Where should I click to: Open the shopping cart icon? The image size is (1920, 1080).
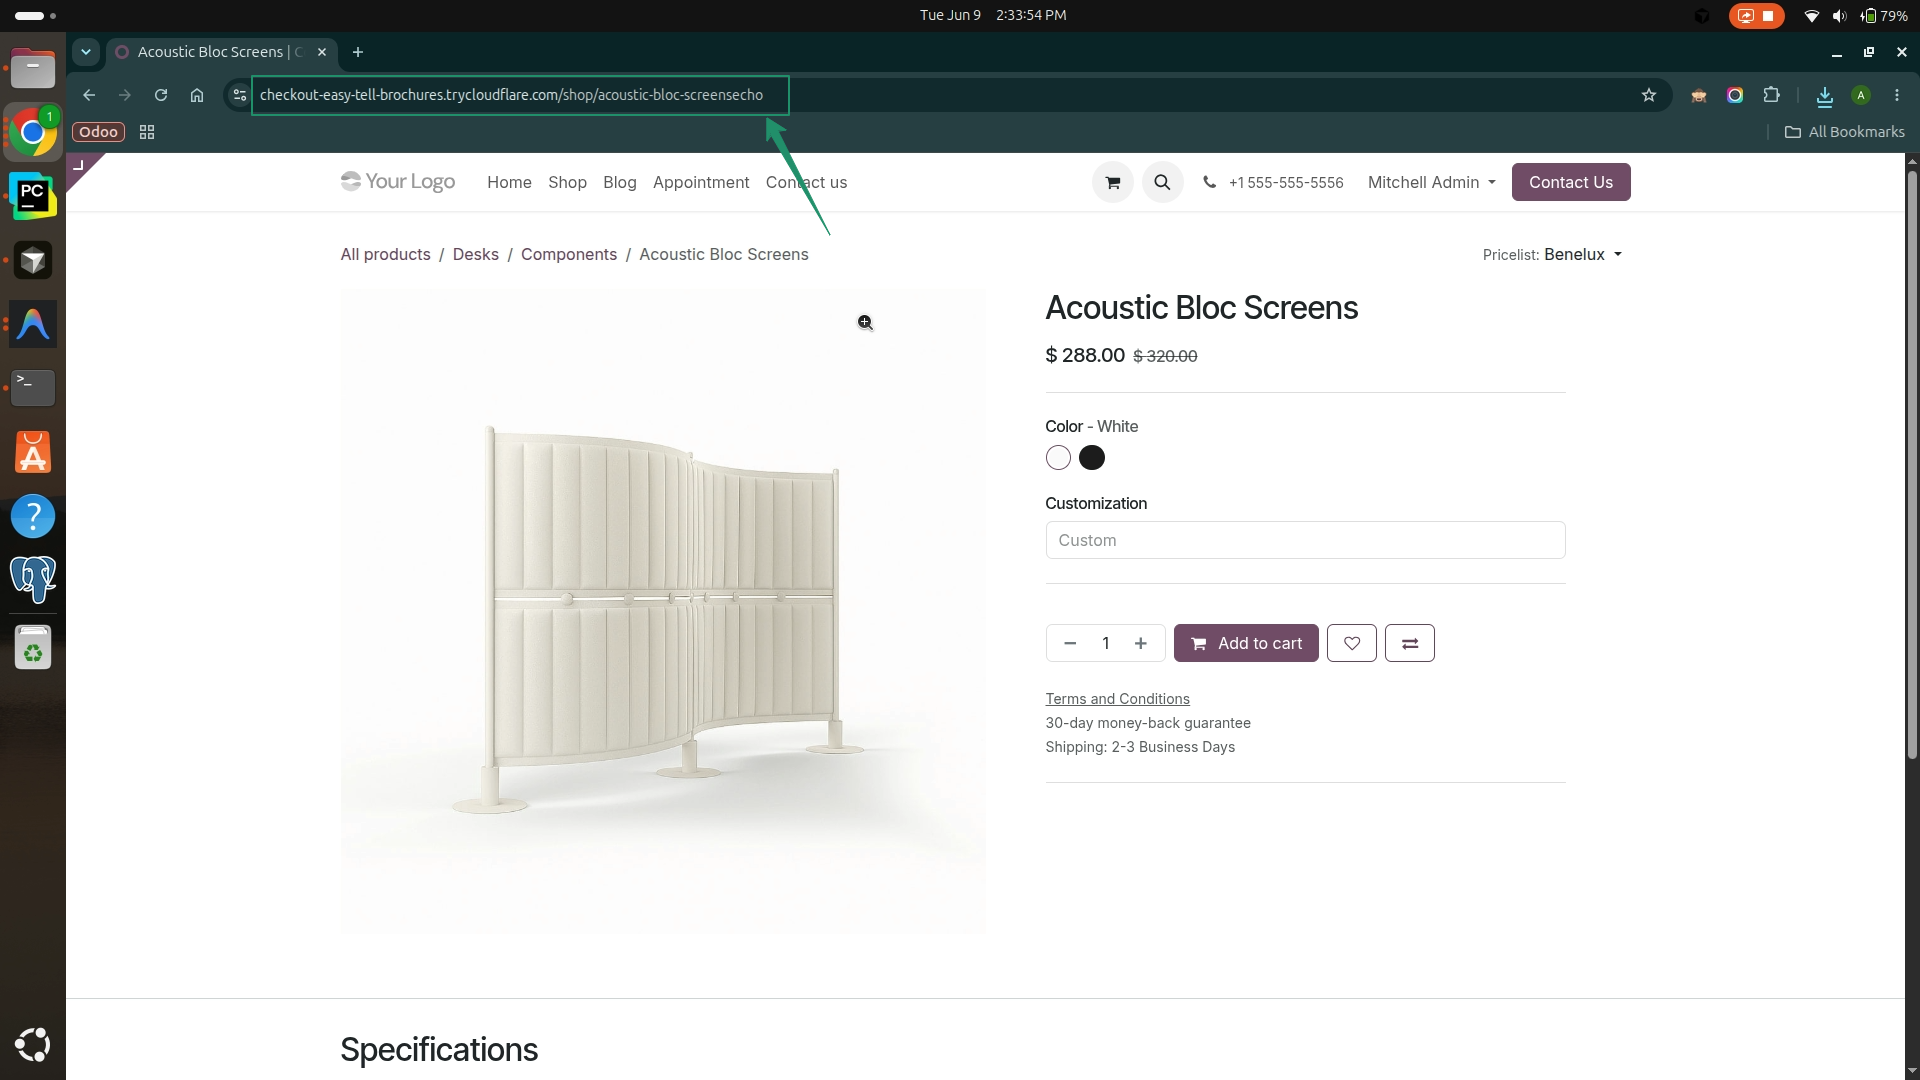pos(1112,182)
